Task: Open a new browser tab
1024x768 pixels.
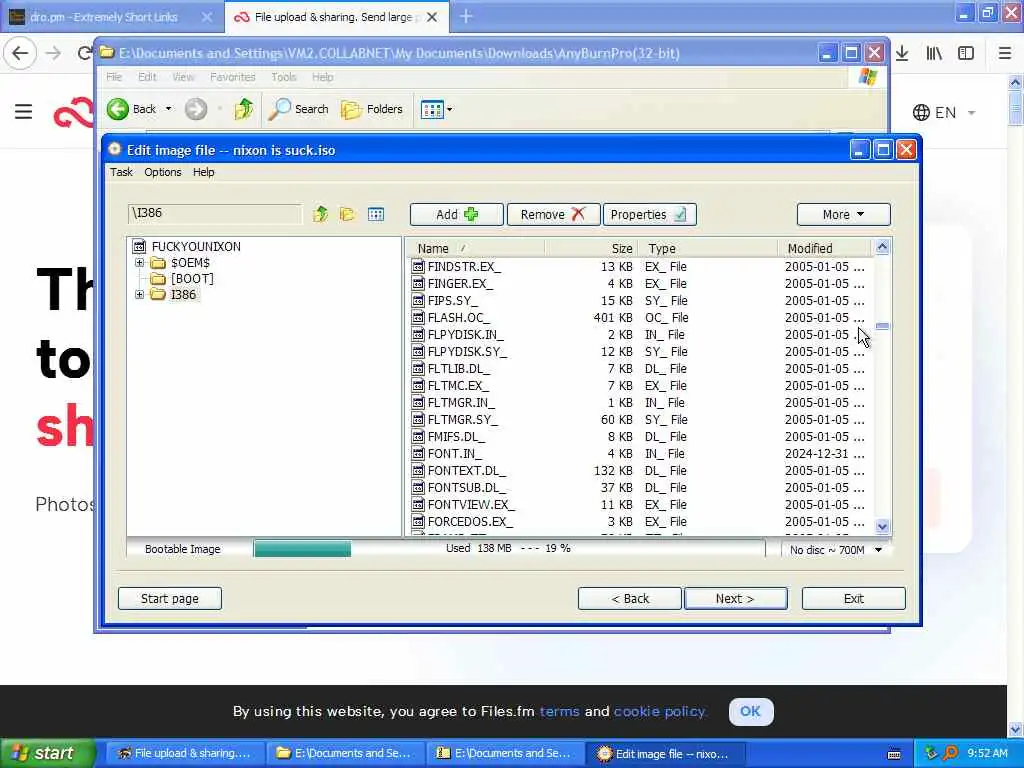Action: tap(466, 16)
